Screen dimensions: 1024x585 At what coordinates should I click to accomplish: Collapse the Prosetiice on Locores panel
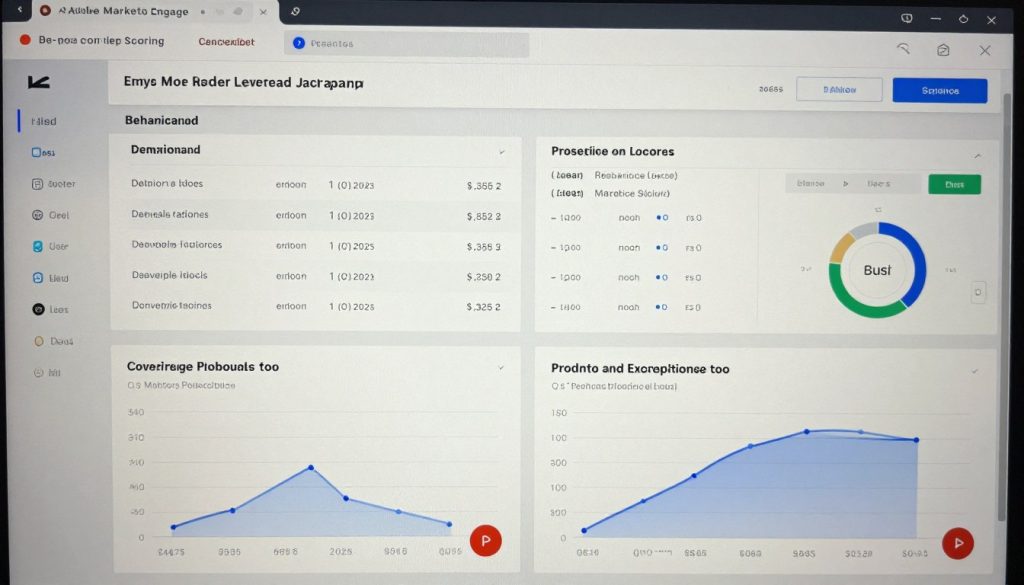tap(977, 152)
